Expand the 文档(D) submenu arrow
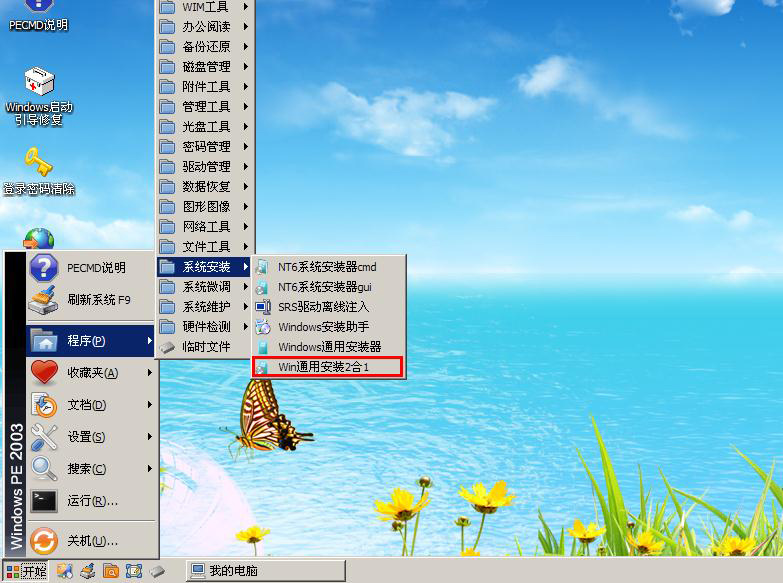 pyautogui.click(x=149, y=405)
